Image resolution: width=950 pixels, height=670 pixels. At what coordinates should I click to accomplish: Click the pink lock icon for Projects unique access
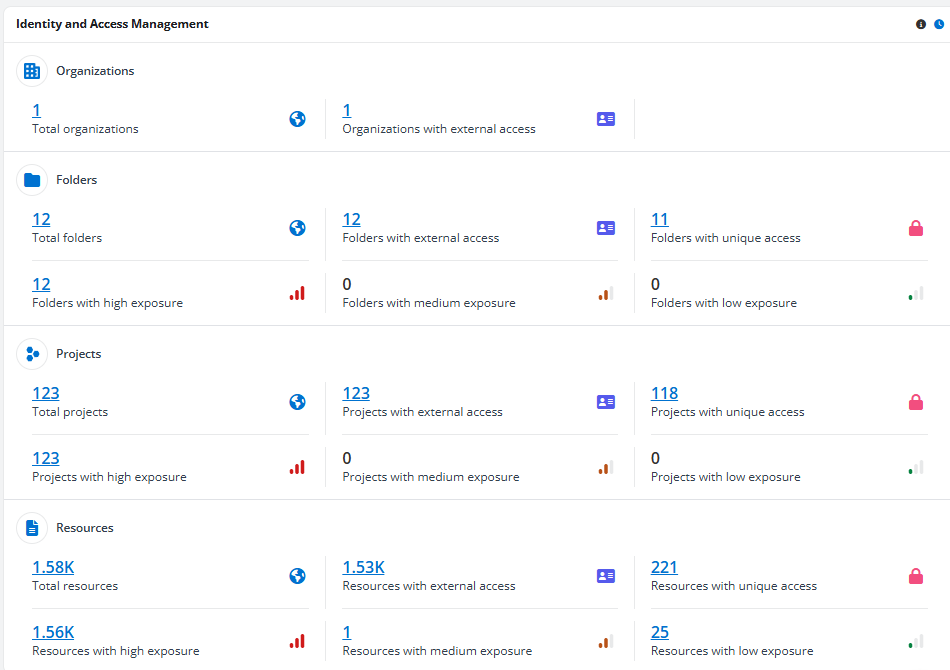pyautogui.click(x=915, y=401)
